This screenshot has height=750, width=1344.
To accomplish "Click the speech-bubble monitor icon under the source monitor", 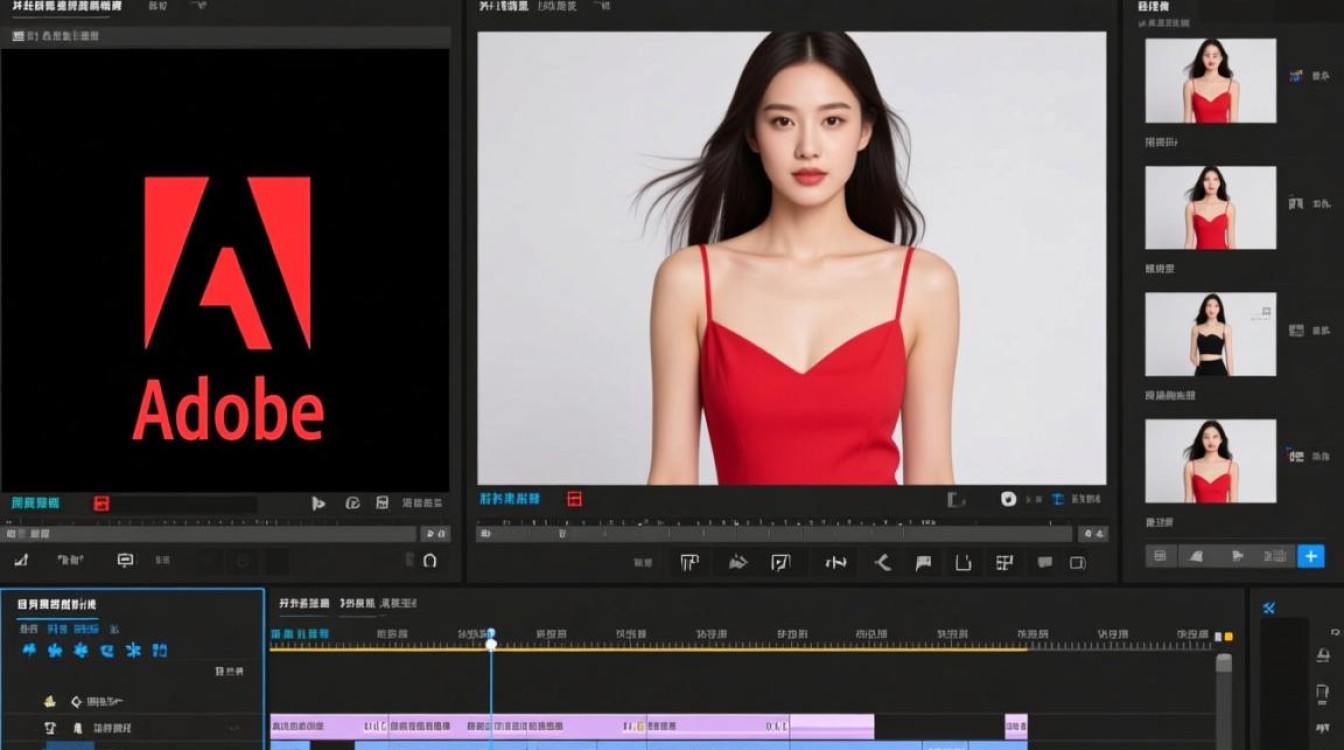I will click(x=125, y=561).
